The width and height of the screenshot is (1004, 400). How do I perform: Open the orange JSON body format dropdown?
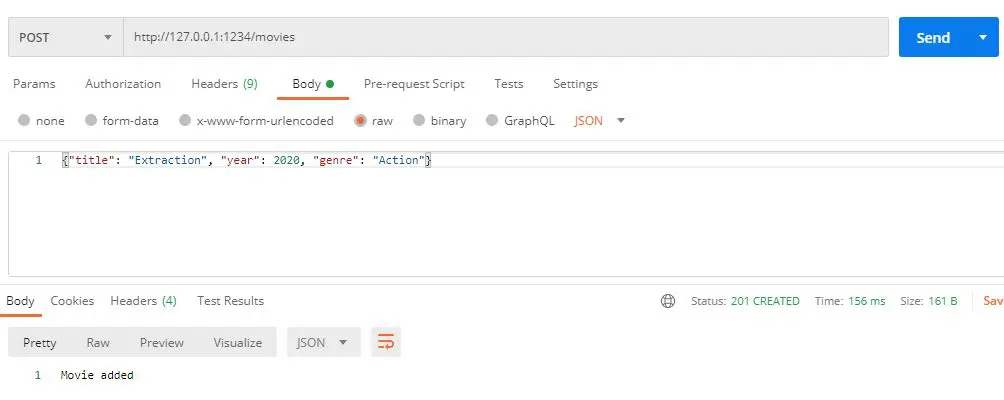click(599, 121)
